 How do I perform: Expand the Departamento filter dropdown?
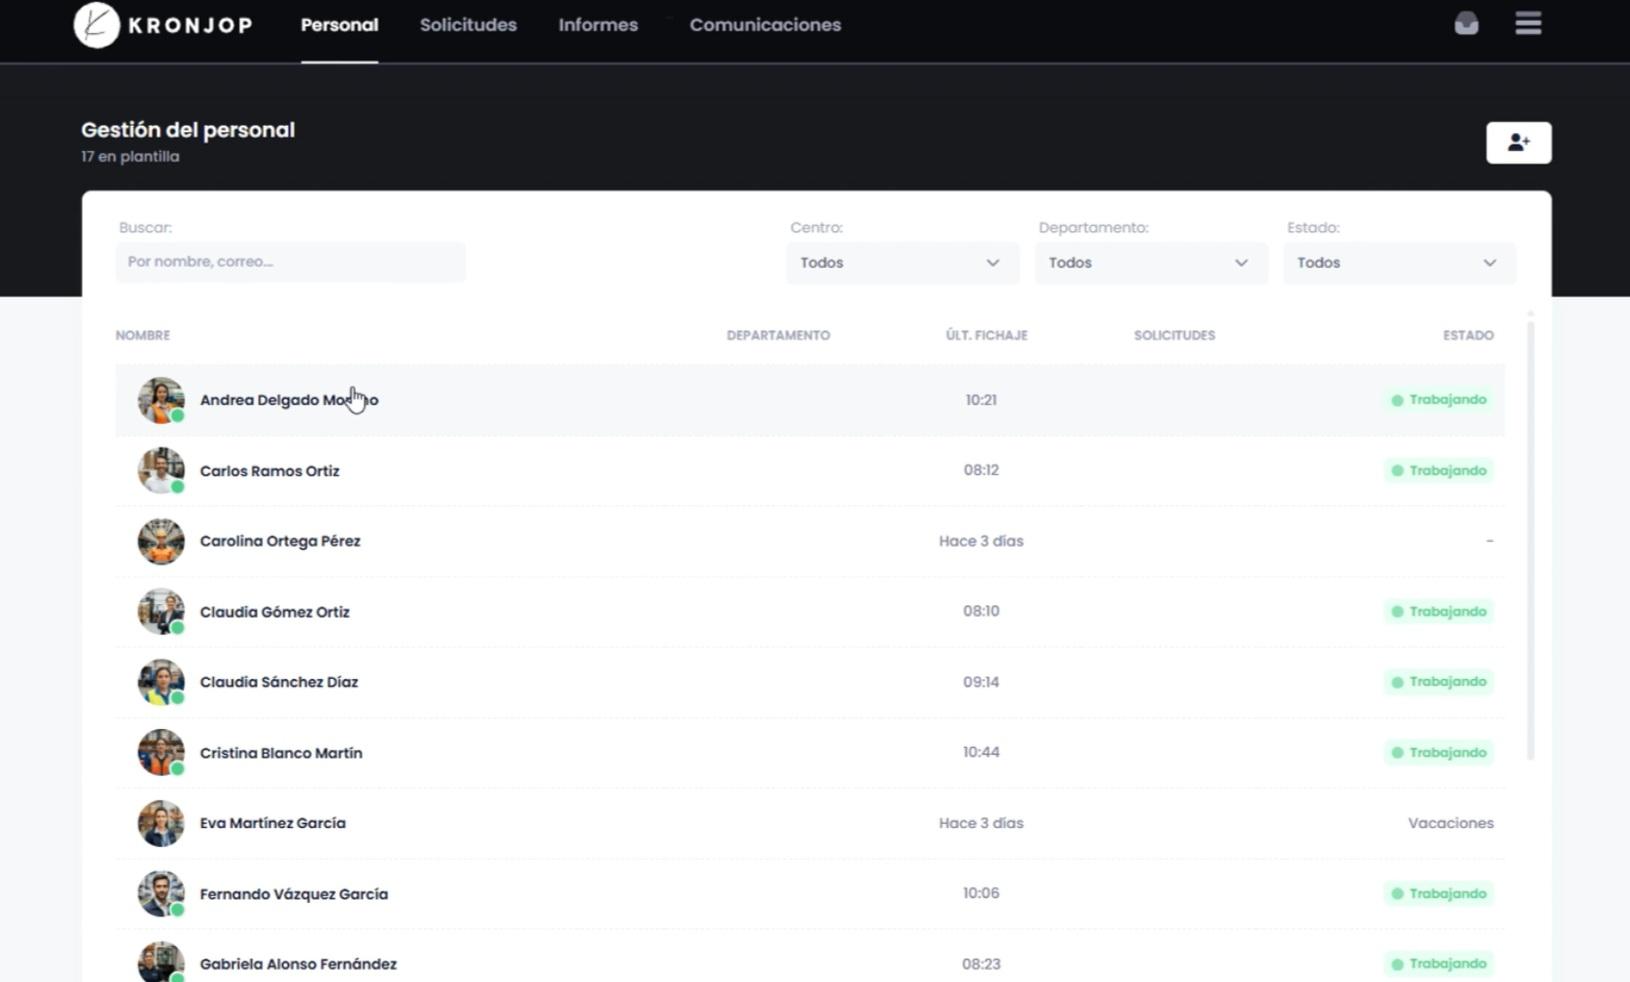point(1150,263)
